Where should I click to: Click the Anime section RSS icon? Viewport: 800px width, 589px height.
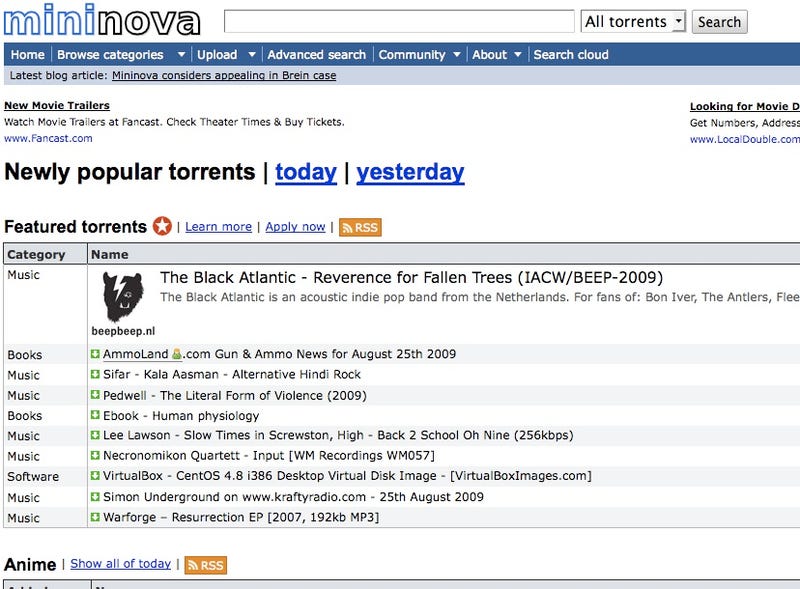[x=206, y=565]
